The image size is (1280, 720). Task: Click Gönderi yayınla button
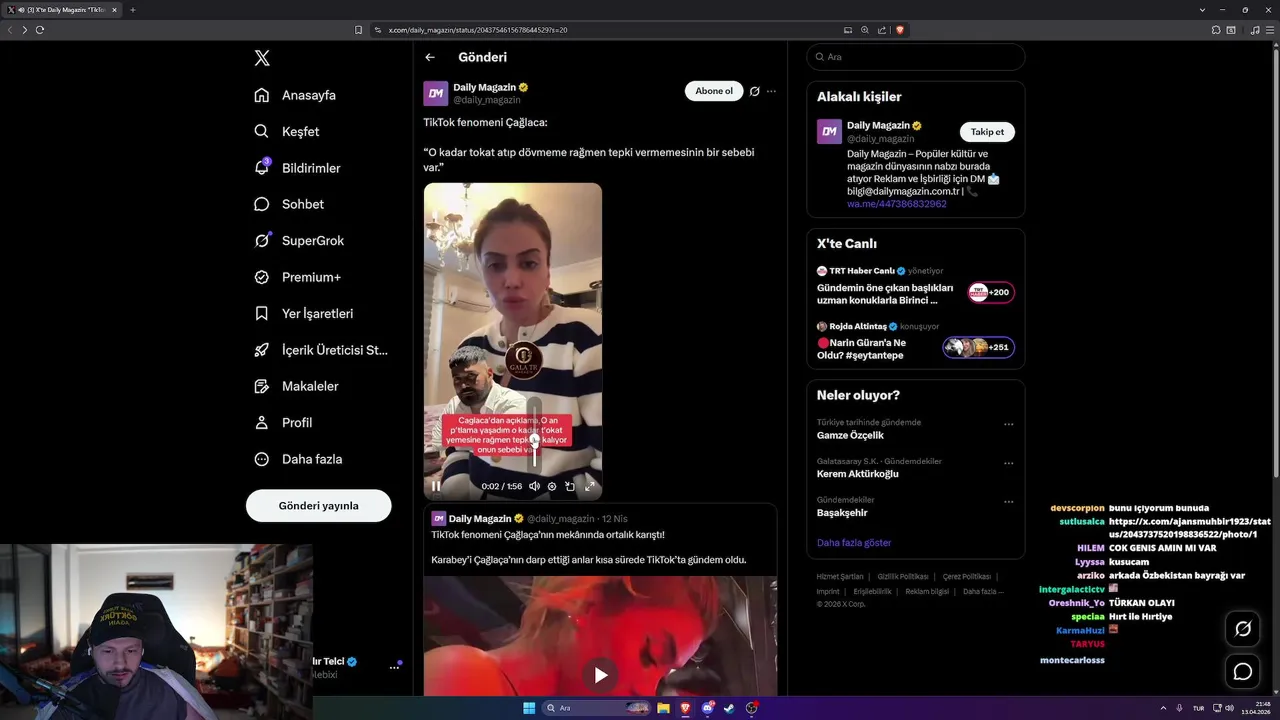(x=318, y=506)
